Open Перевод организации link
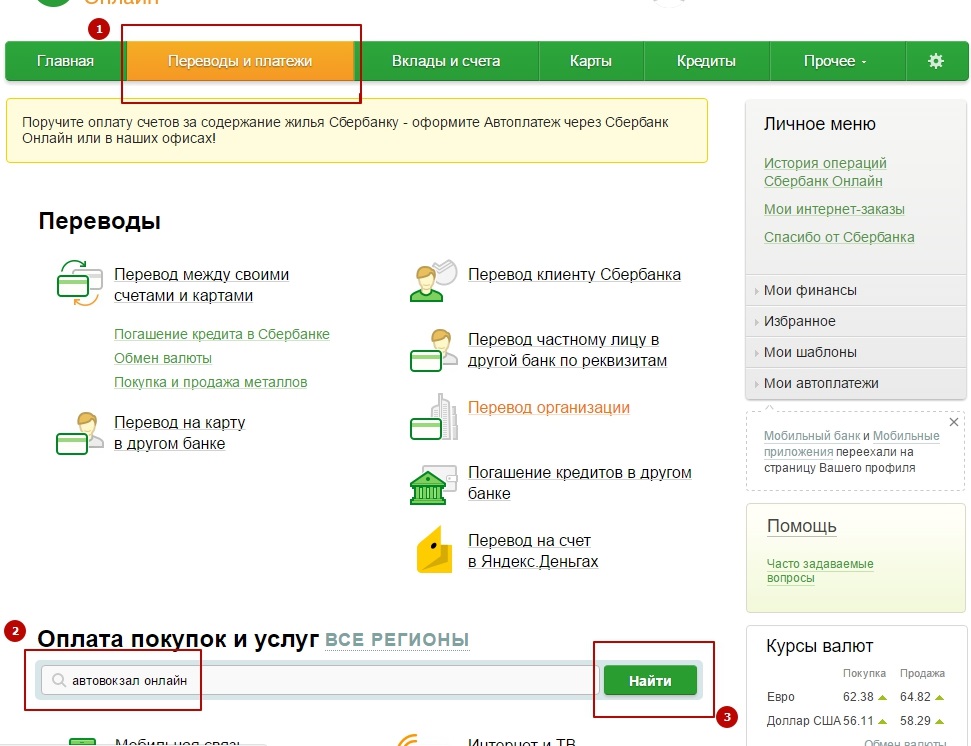The width and height of the screenshot is (971, 746). [549, 407]
